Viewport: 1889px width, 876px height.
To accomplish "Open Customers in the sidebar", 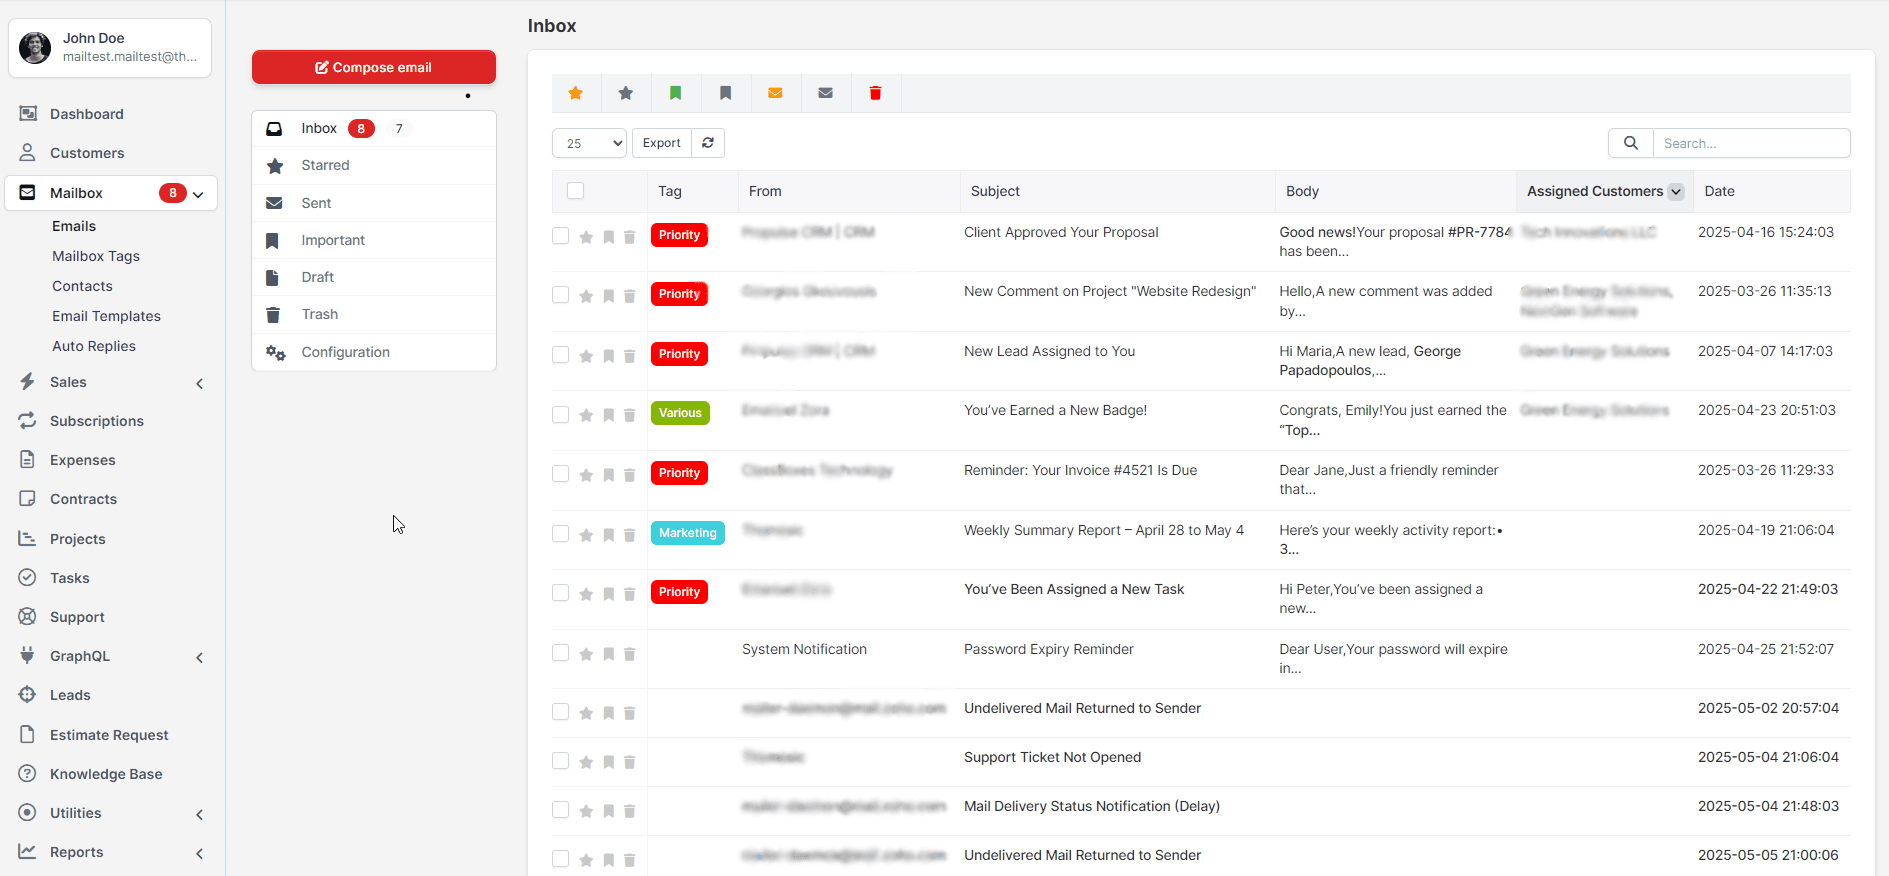I will pyautogui.click(x=87, y=153).
